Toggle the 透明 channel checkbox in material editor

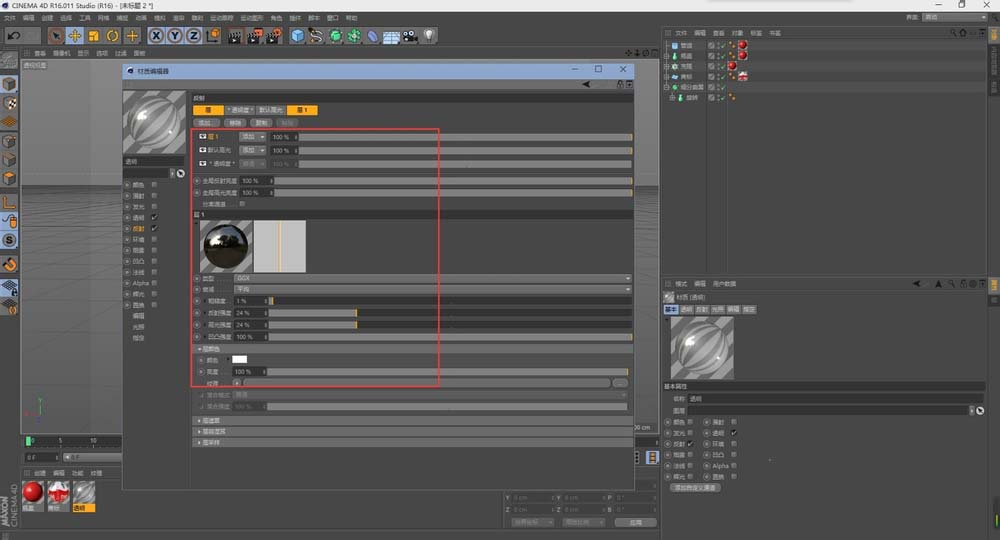[x=154, y=217]
